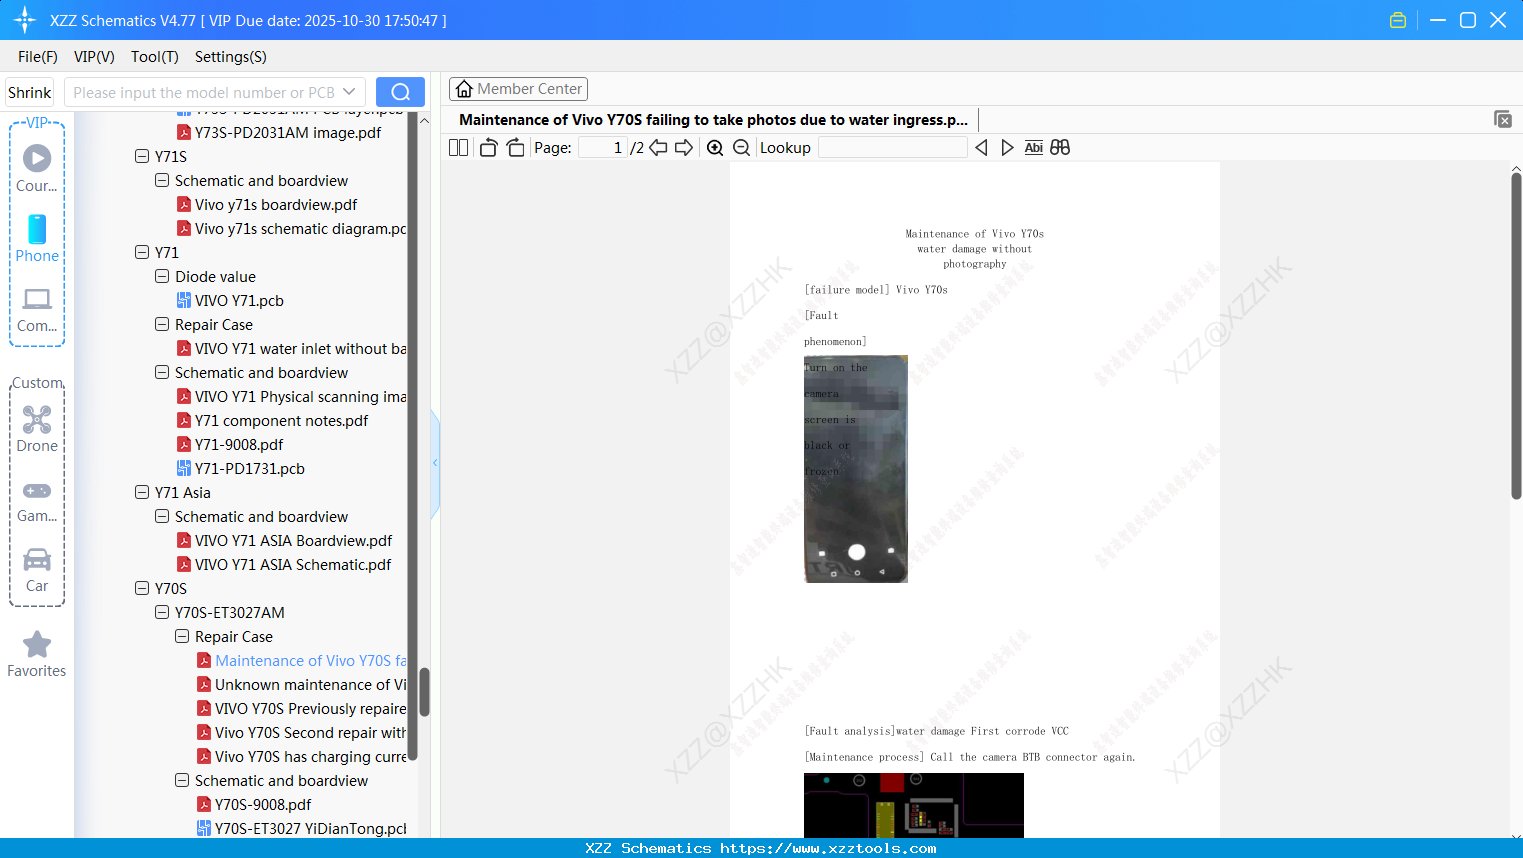Click the Member Center button
The image size is (1523, 858).
[x=518, y=88]
